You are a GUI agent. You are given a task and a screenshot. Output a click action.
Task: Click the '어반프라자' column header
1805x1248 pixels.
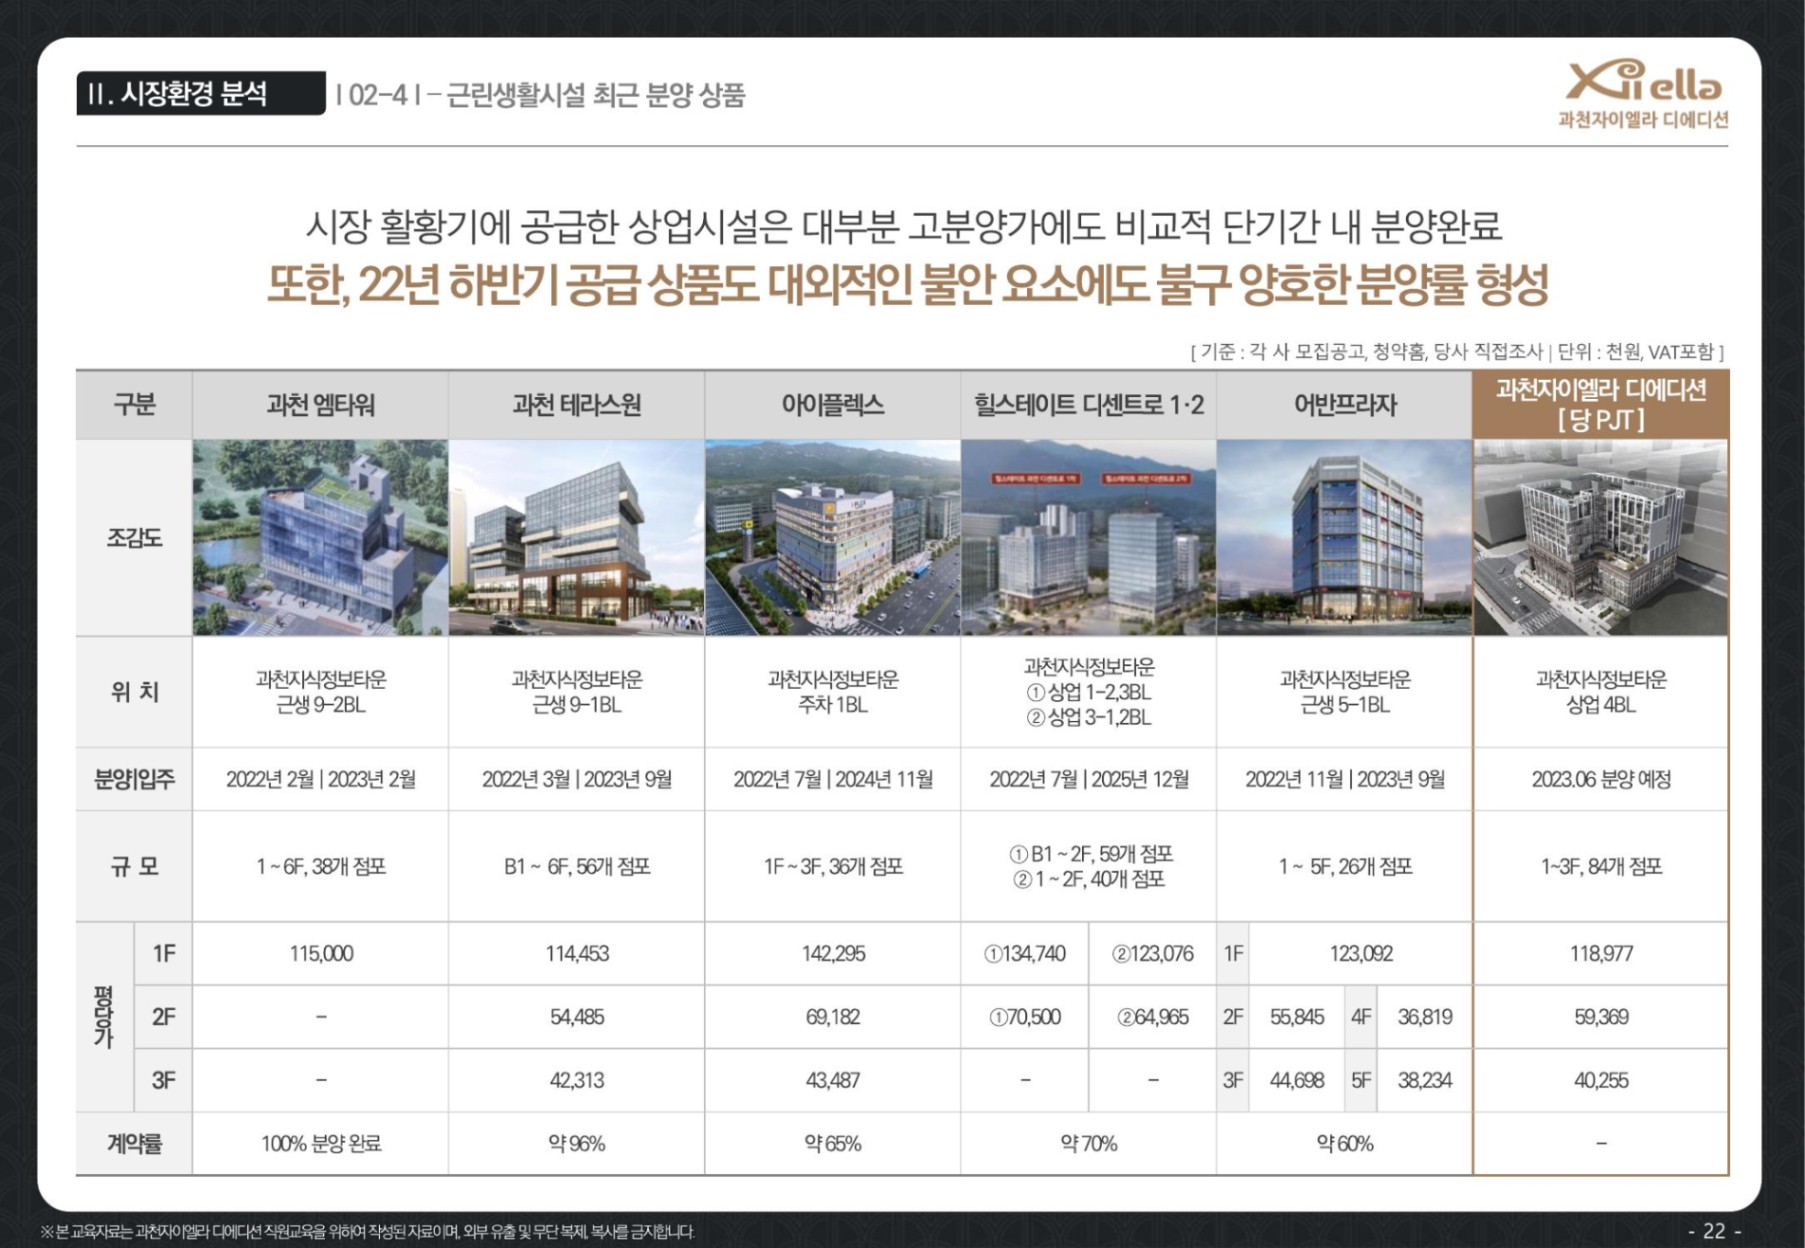1345,405
